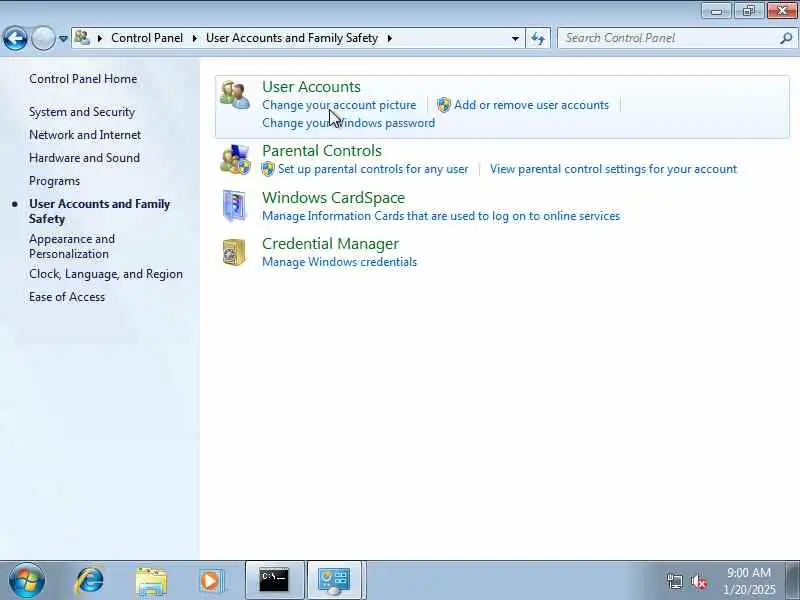Click the Forward navigation arrow button
The image size is (800, 600).
[43, 38]
